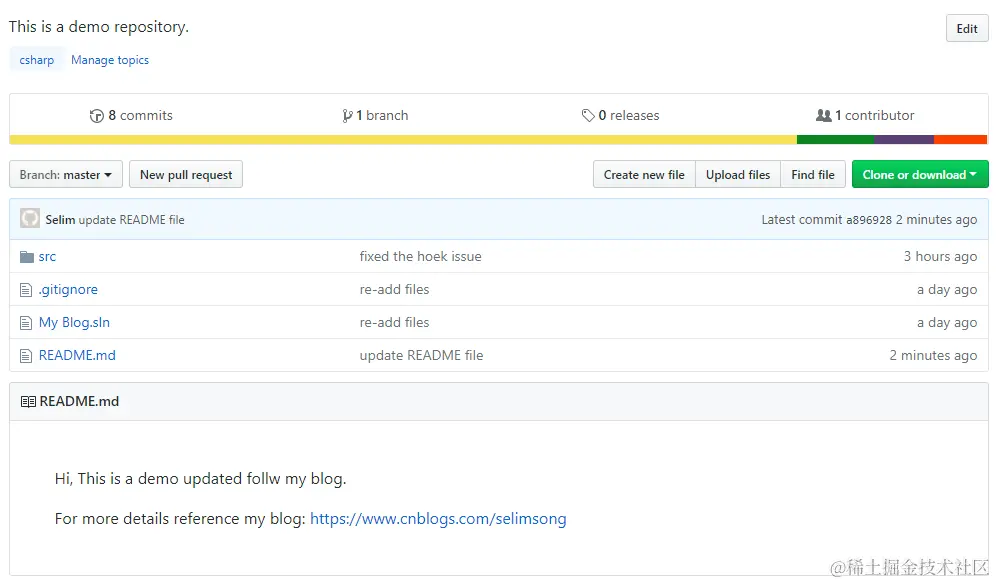Click My Blog.sln's re-add files commit message
The image size is (996, 584).
394,323
